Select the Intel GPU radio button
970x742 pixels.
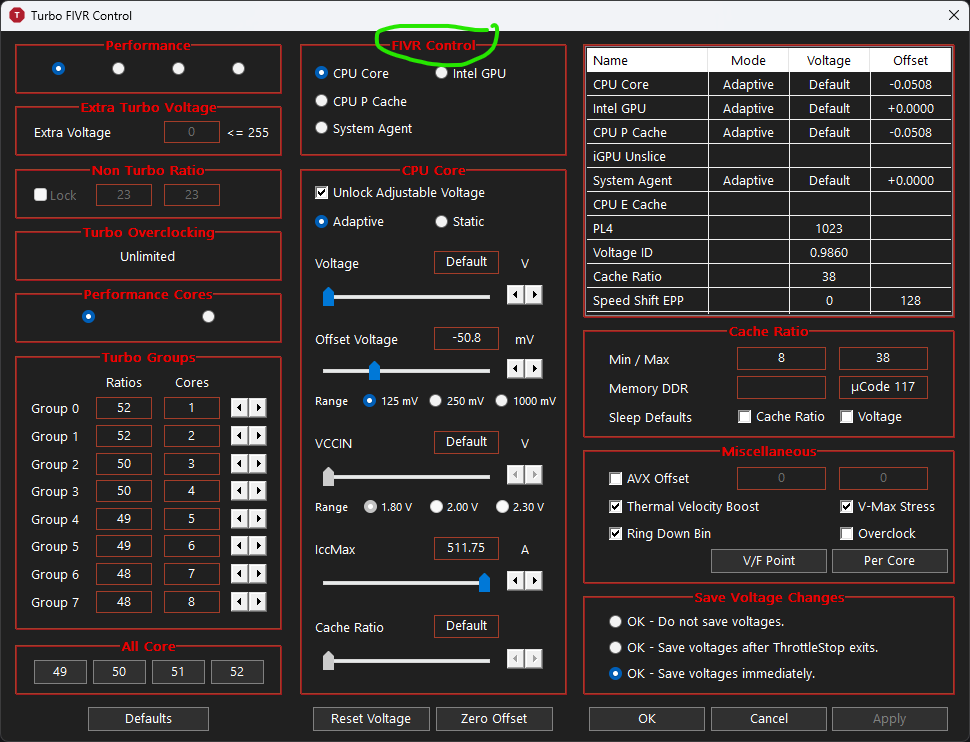tap(441, 73)
